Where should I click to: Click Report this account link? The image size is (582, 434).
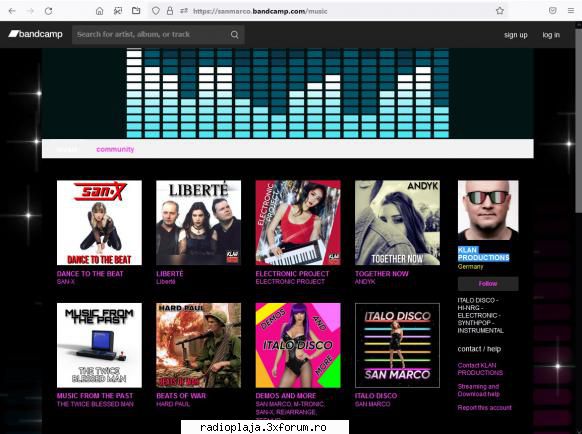[x=484, y=408]
